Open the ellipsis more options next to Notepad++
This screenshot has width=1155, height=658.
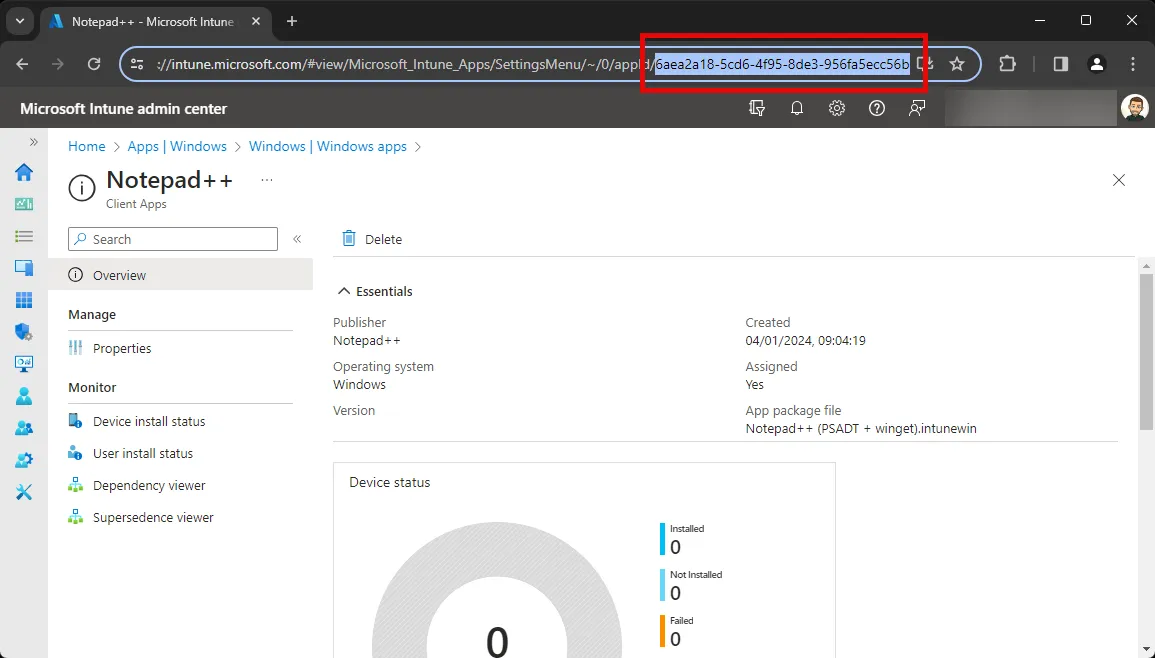point(267,180)
